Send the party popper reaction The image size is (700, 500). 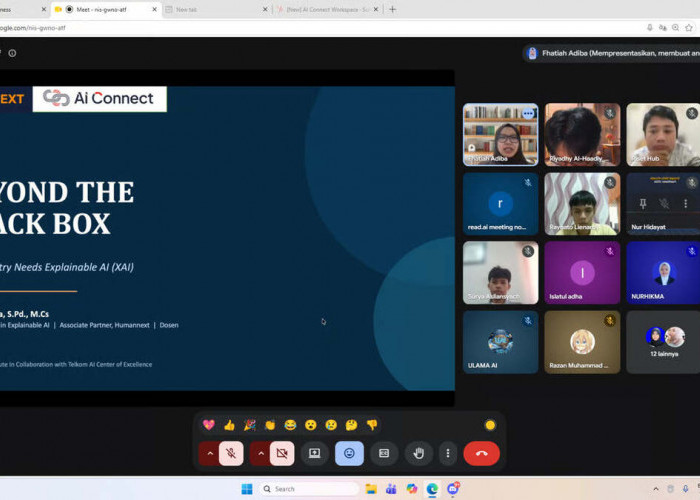250,425
